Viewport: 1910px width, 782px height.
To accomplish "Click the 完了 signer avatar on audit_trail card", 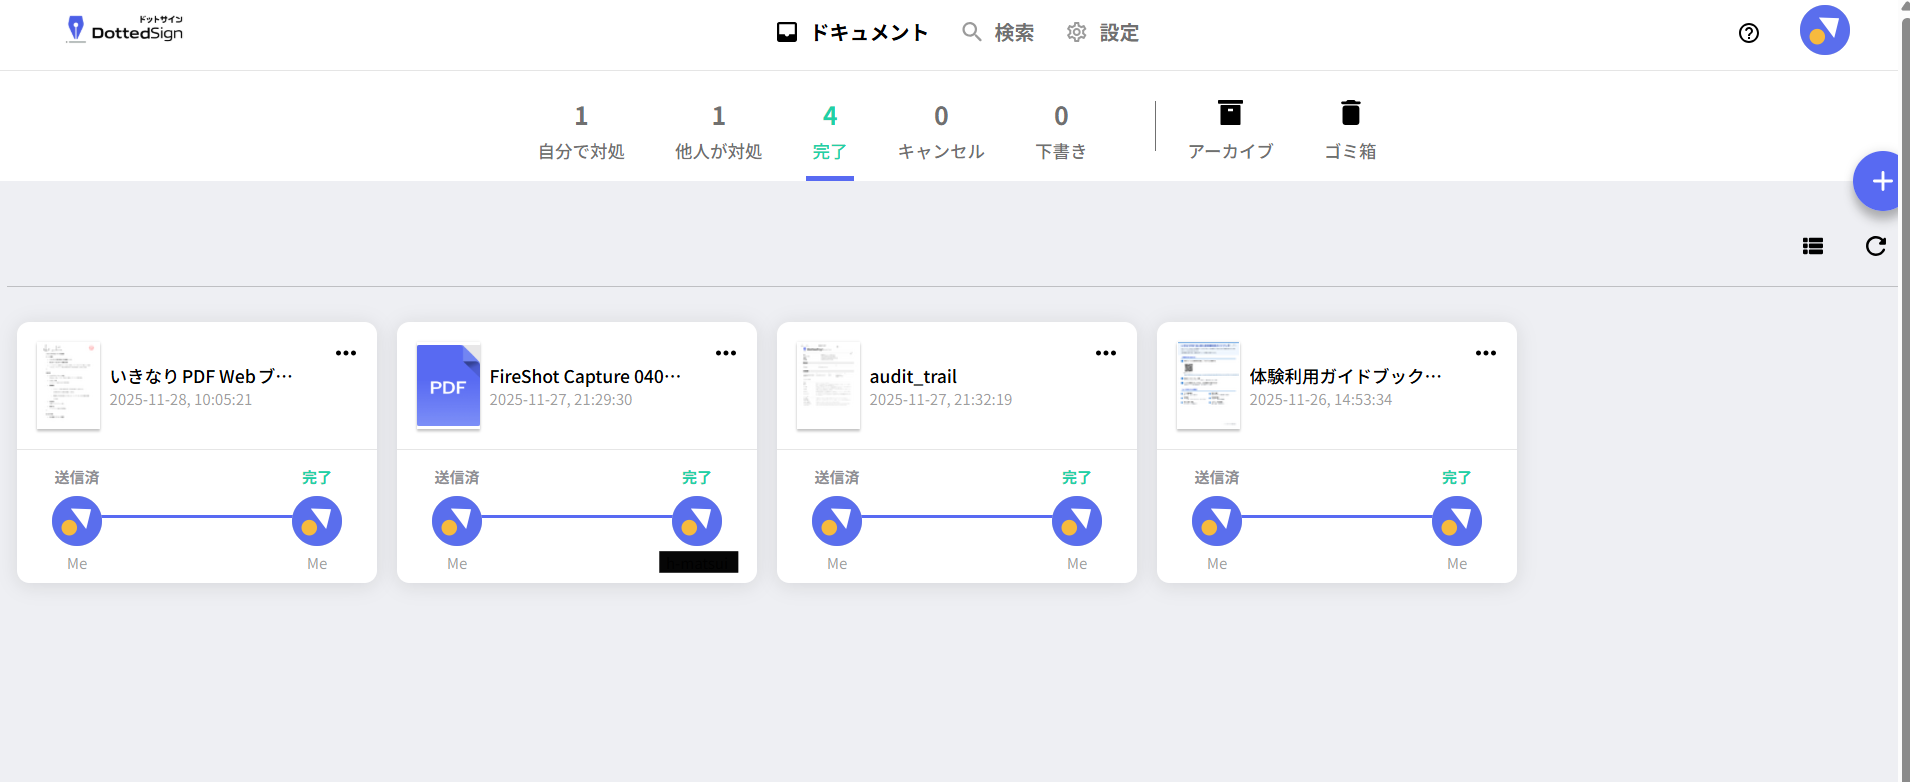I will [x=1077, y=521].
